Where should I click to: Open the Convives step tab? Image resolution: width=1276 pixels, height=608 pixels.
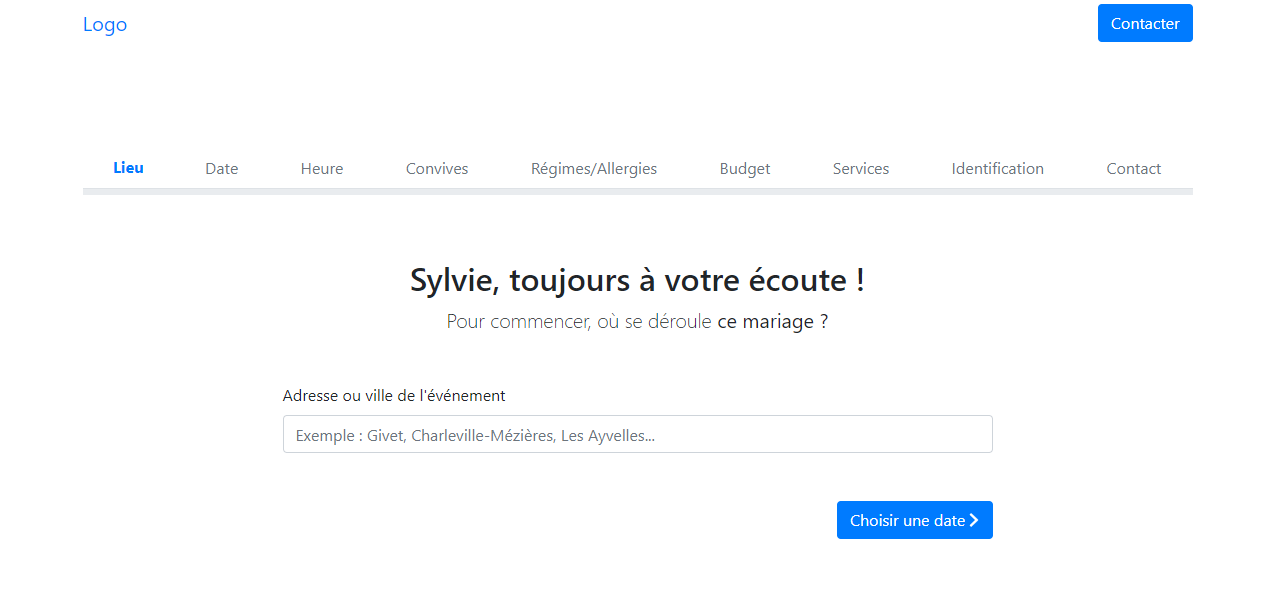437,169
